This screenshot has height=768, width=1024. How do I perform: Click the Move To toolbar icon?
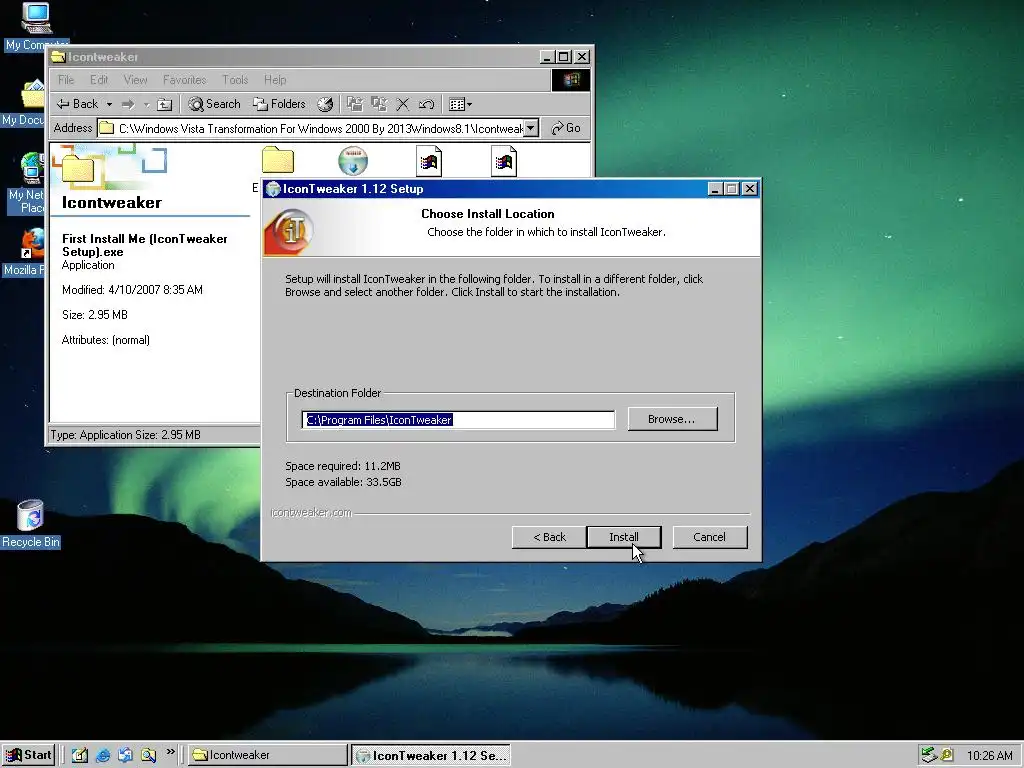[355, 104]
